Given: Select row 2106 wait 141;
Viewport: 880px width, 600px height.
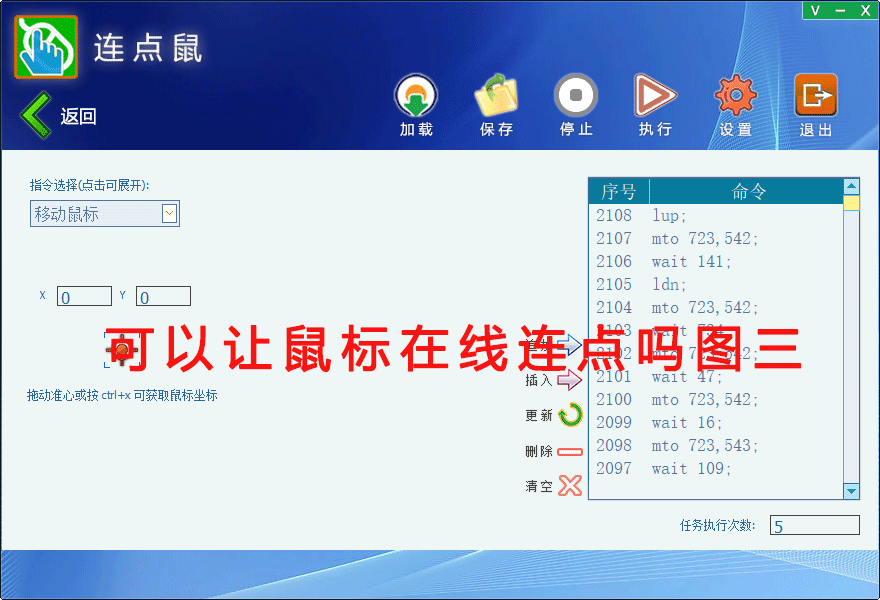Looking at the screenshot, I should [716, 262].
